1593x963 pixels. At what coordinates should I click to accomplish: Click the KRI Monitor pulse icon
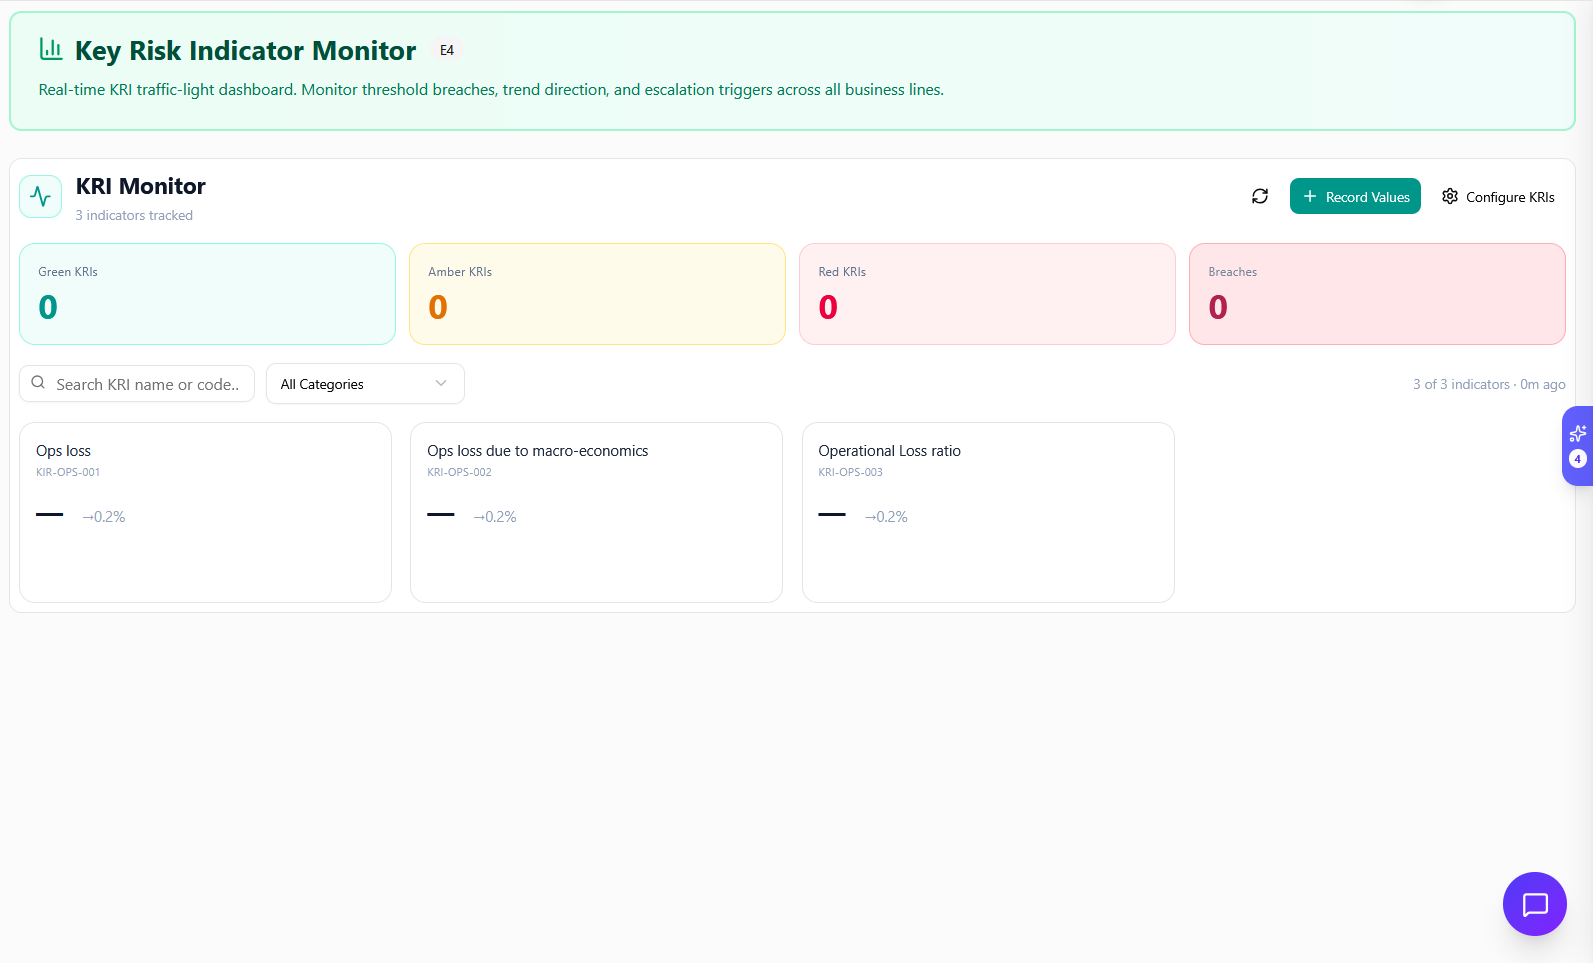[40, 196]
